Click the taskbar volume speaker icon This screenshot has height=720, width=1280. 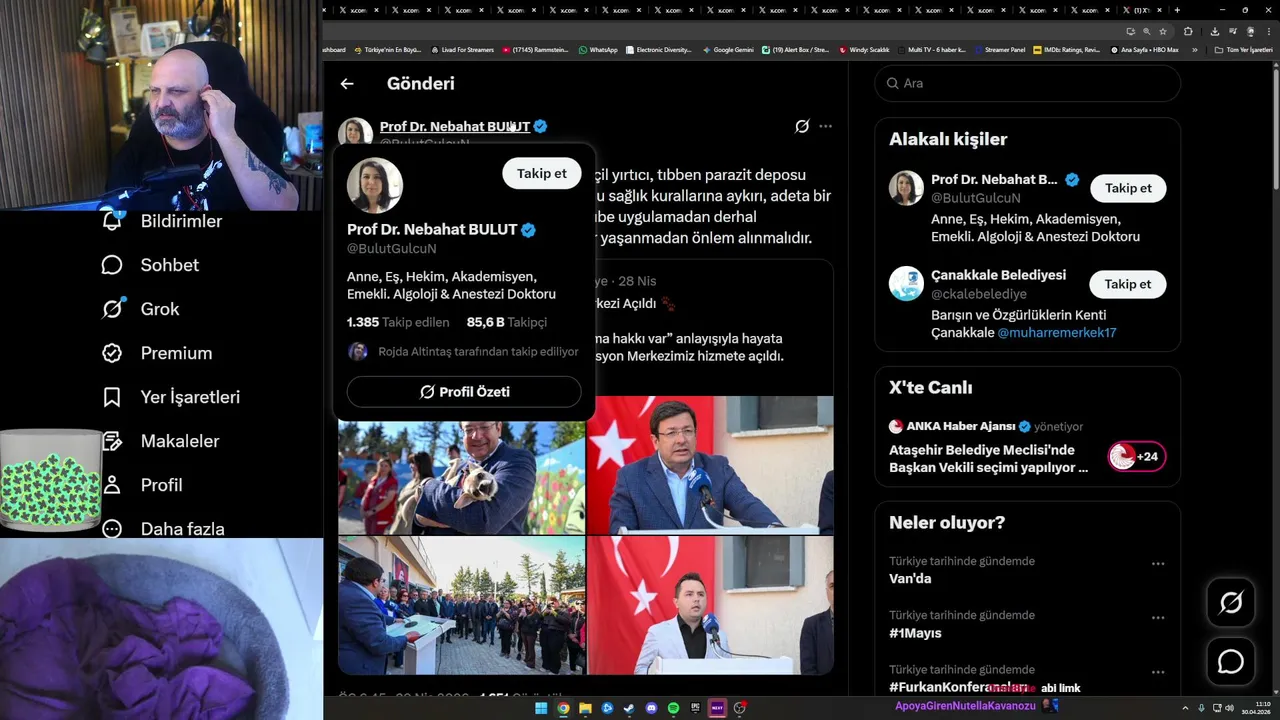1229,708
